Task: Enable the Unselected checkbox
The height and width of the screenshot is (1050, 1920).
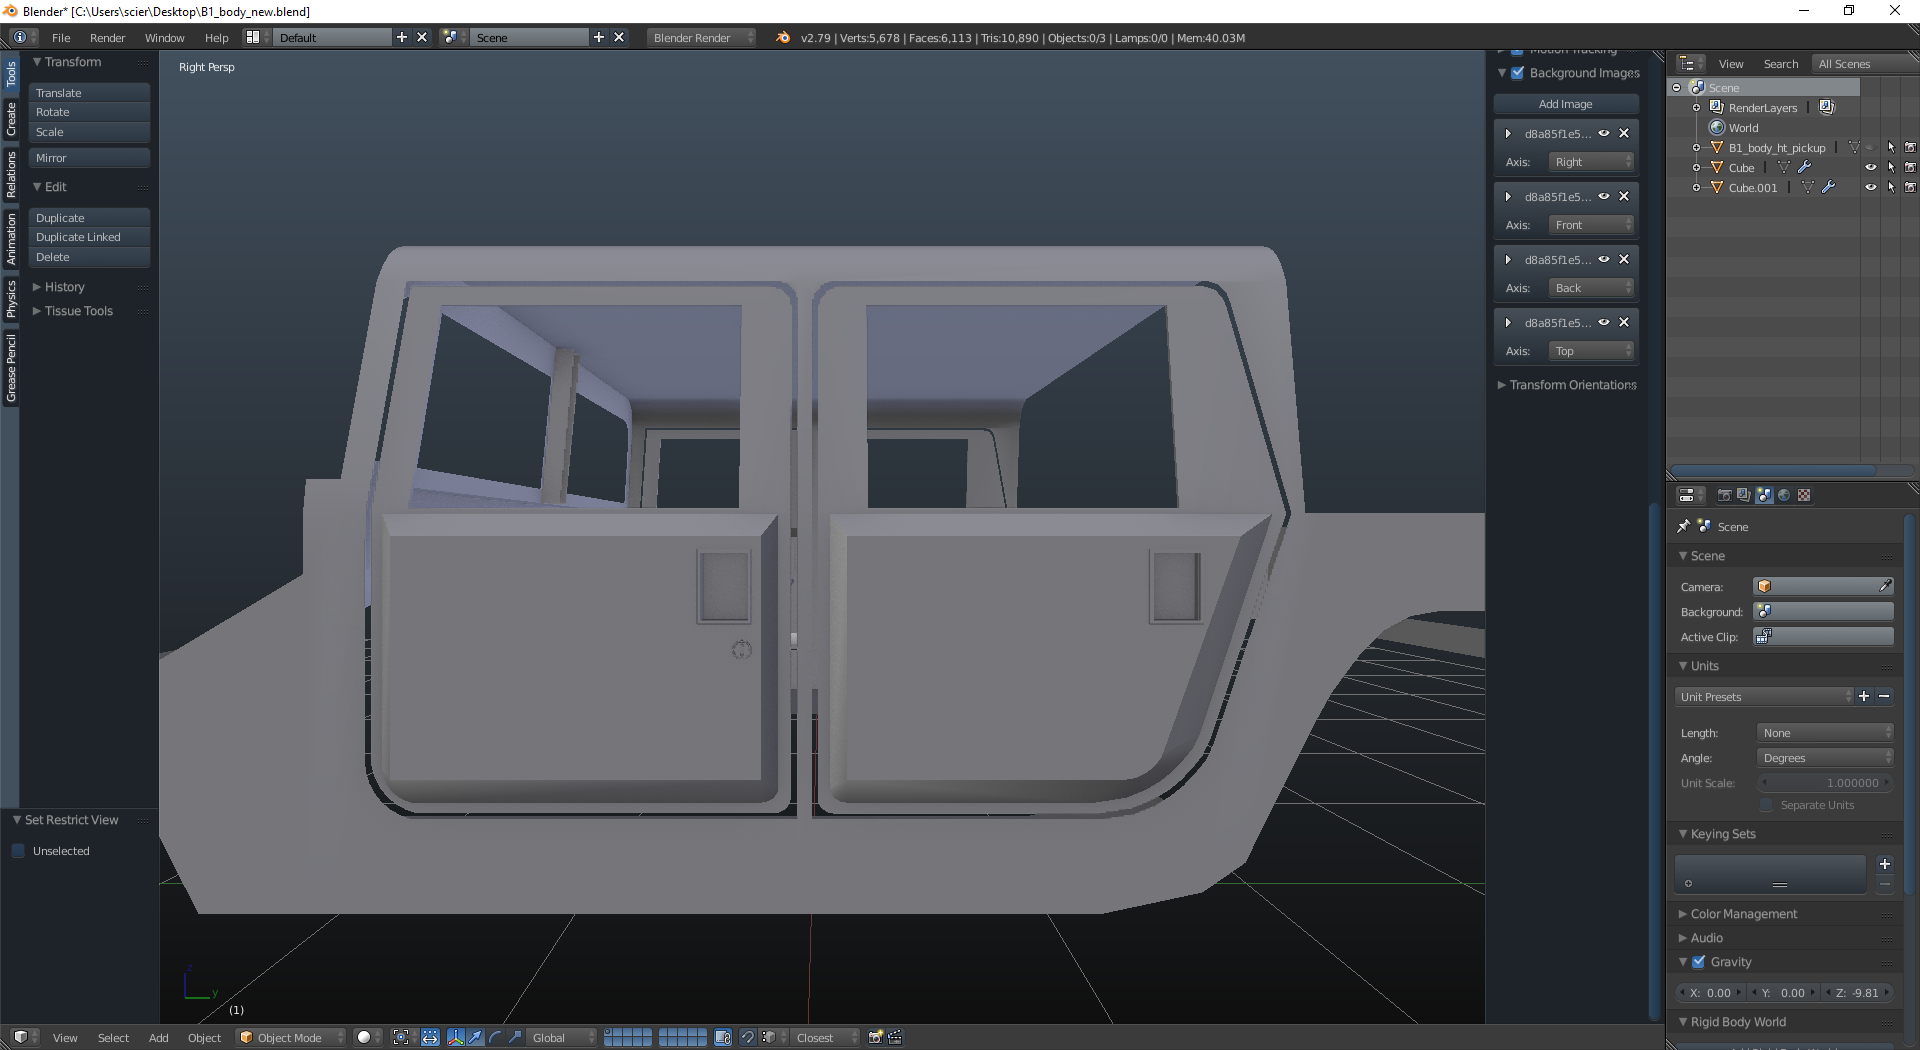Action: (18, 851)
